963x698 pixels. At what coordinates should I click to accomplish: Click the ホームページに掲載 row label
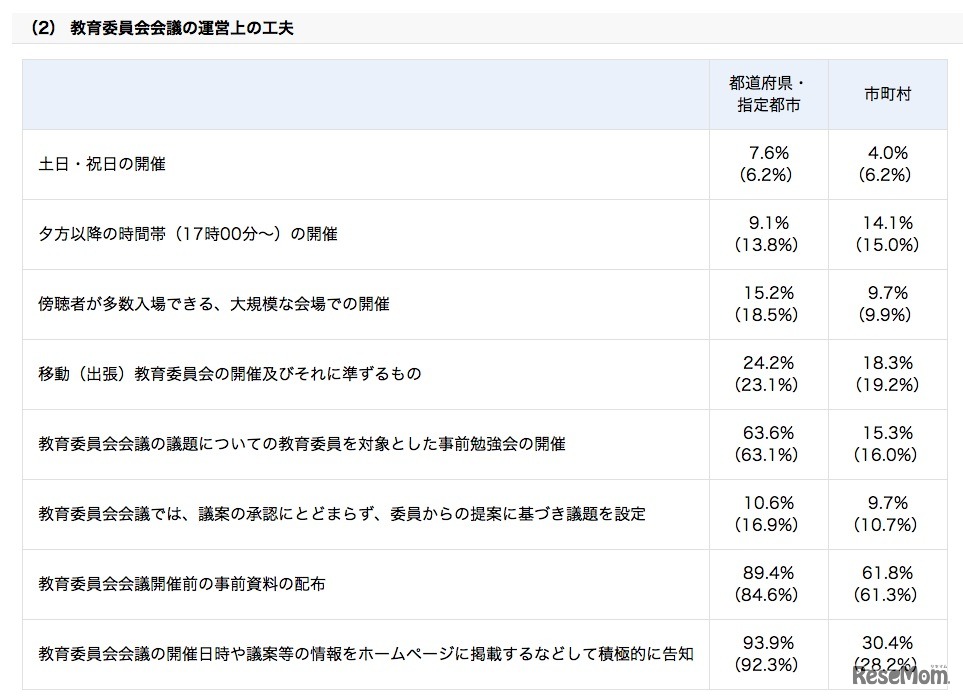click(366, 653)
